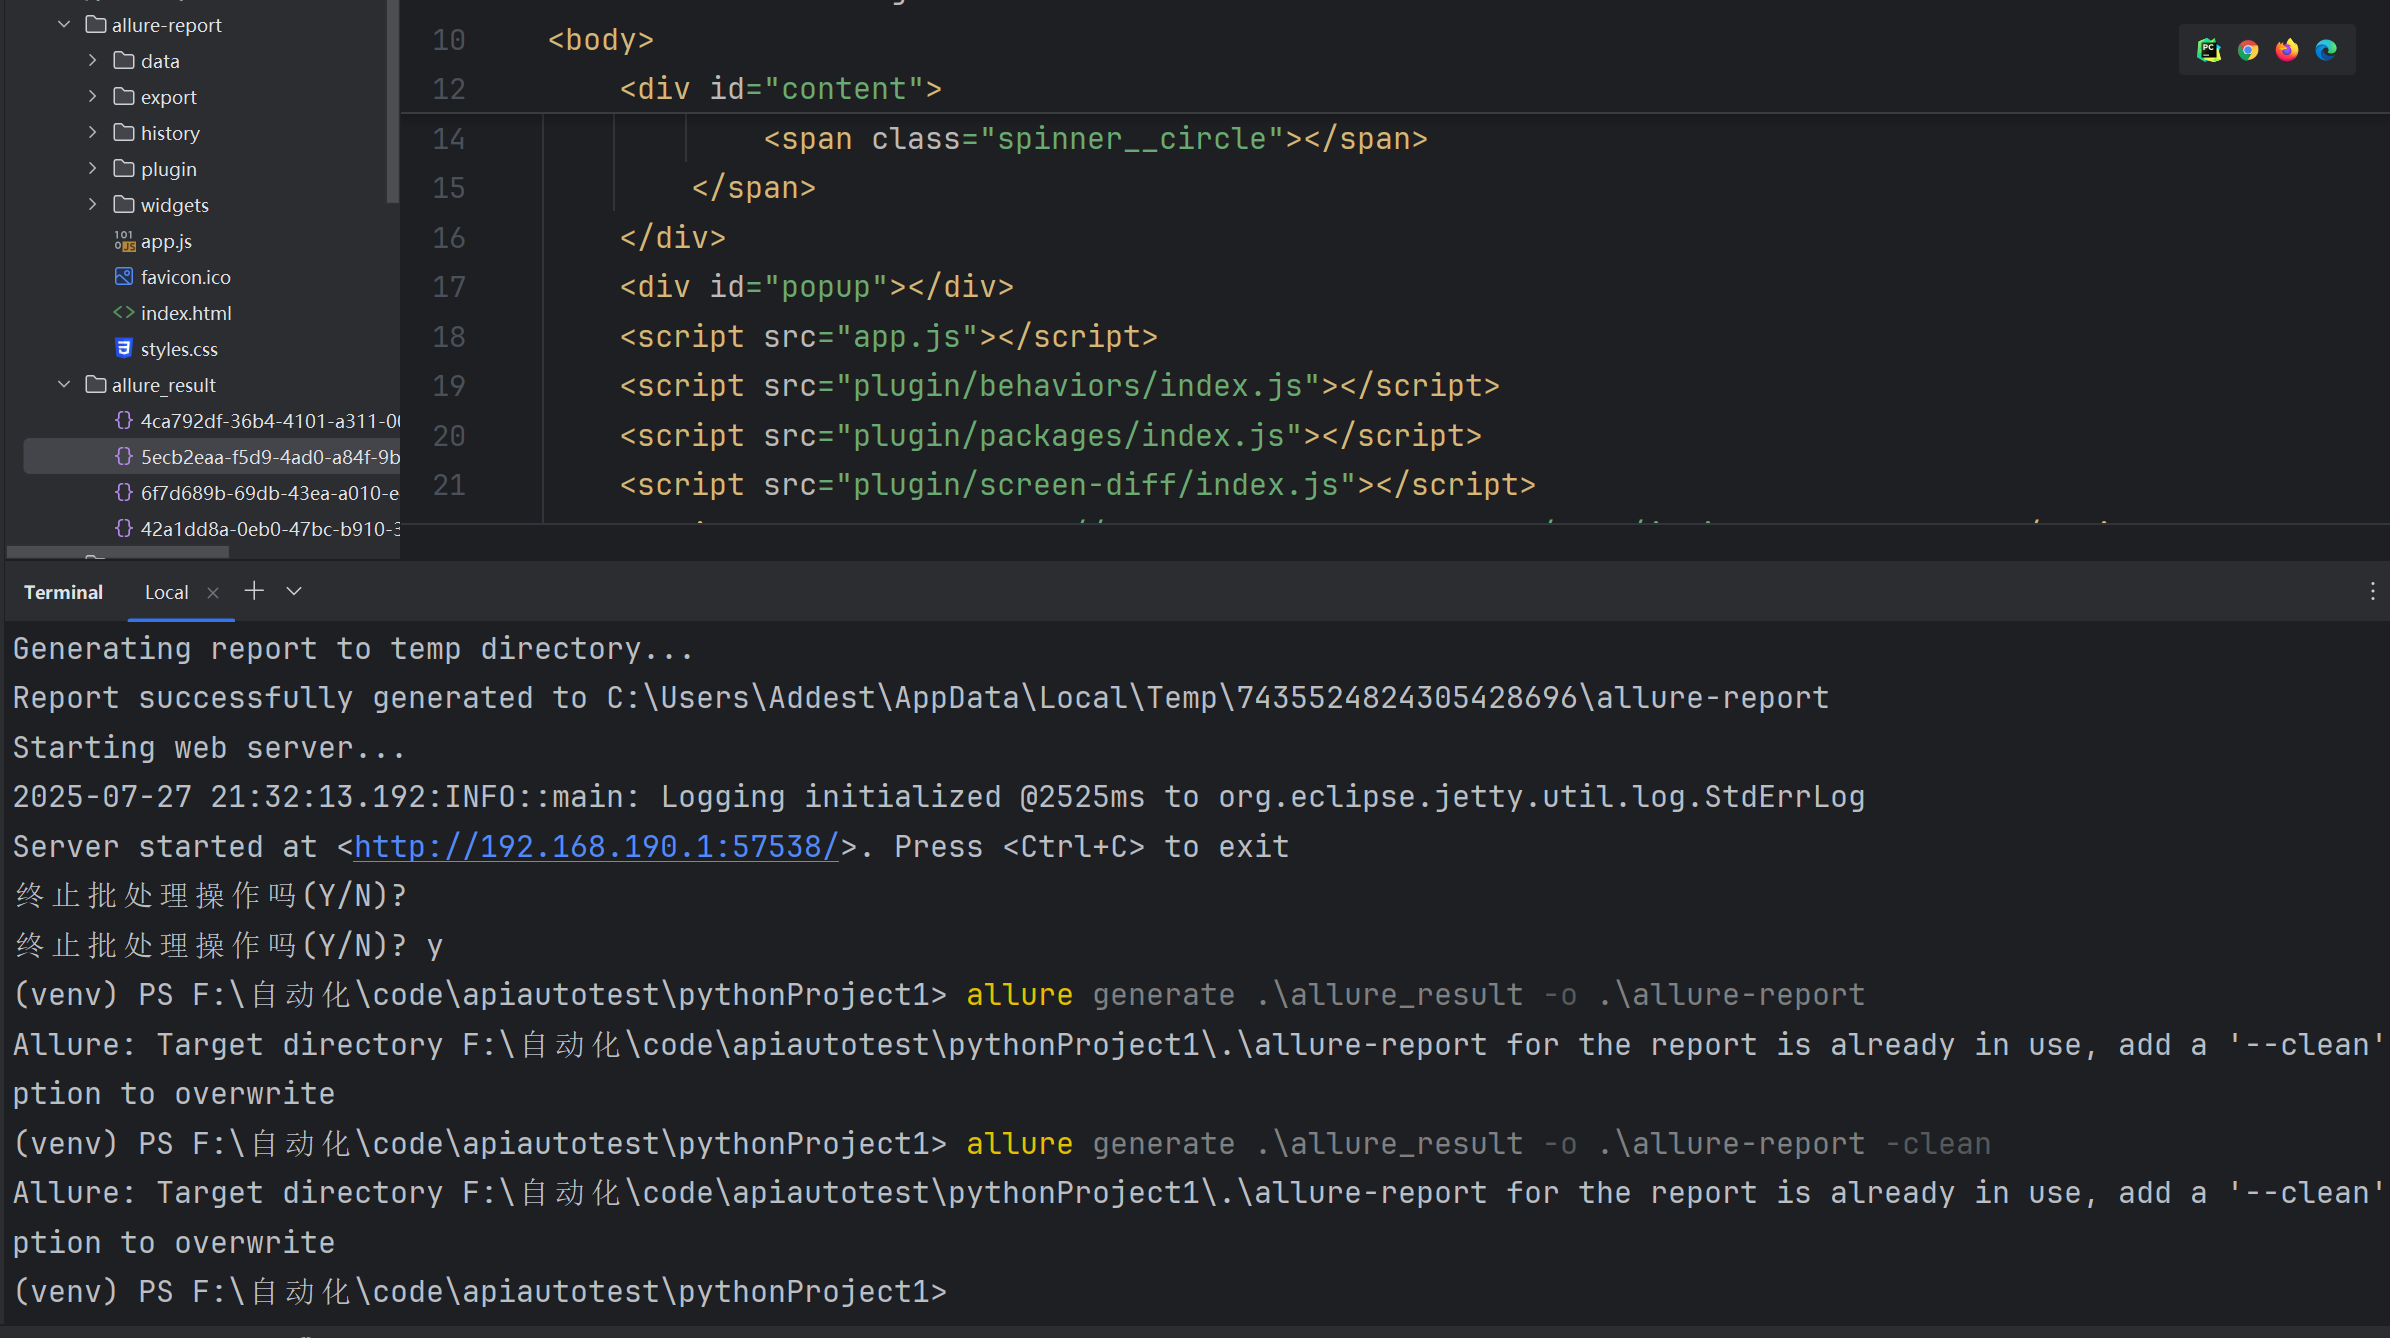Click the index.html file type icon
This screenshot has width=2390, height=1338.
(124, 312)
